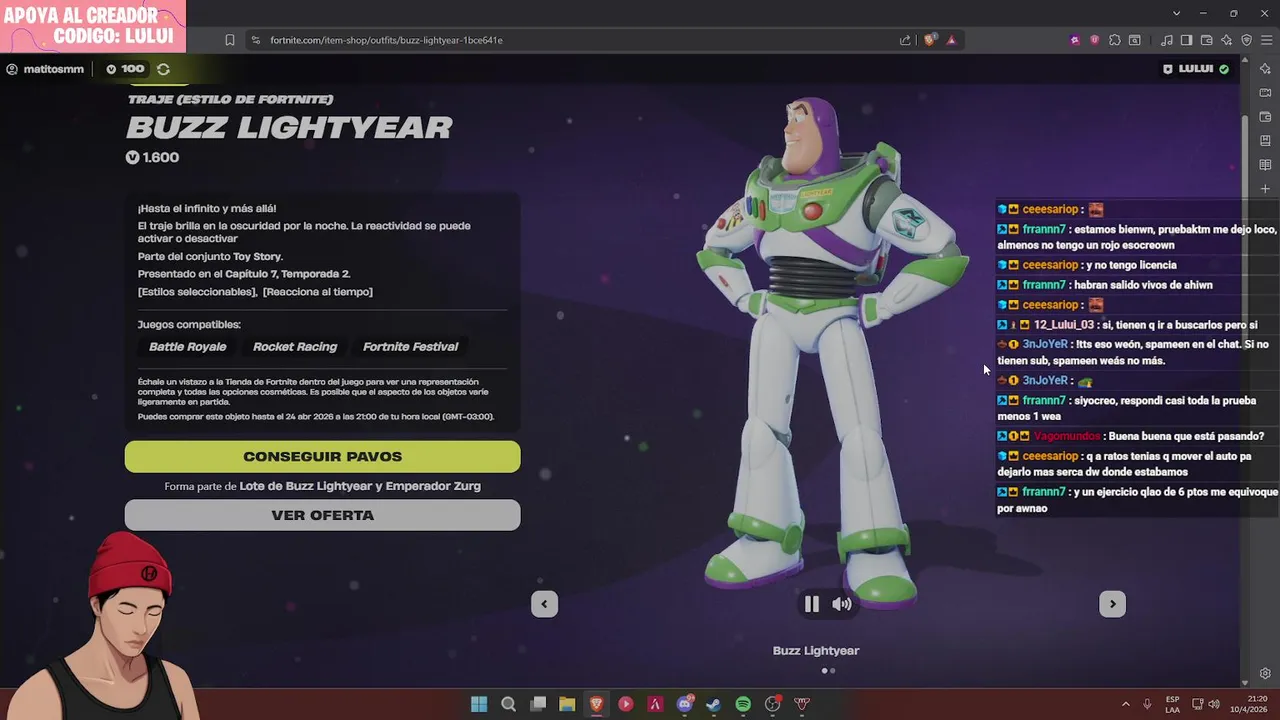Screen dimensions: 1280x720
Task: Open Steam from the taskbar
Action: pos(713,704)
